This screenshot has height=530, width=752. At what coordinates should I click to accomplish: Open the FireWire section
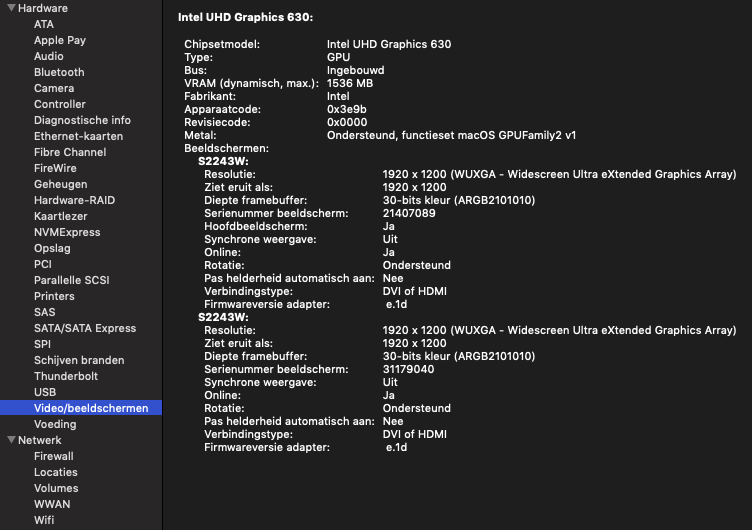click(55, 168)
